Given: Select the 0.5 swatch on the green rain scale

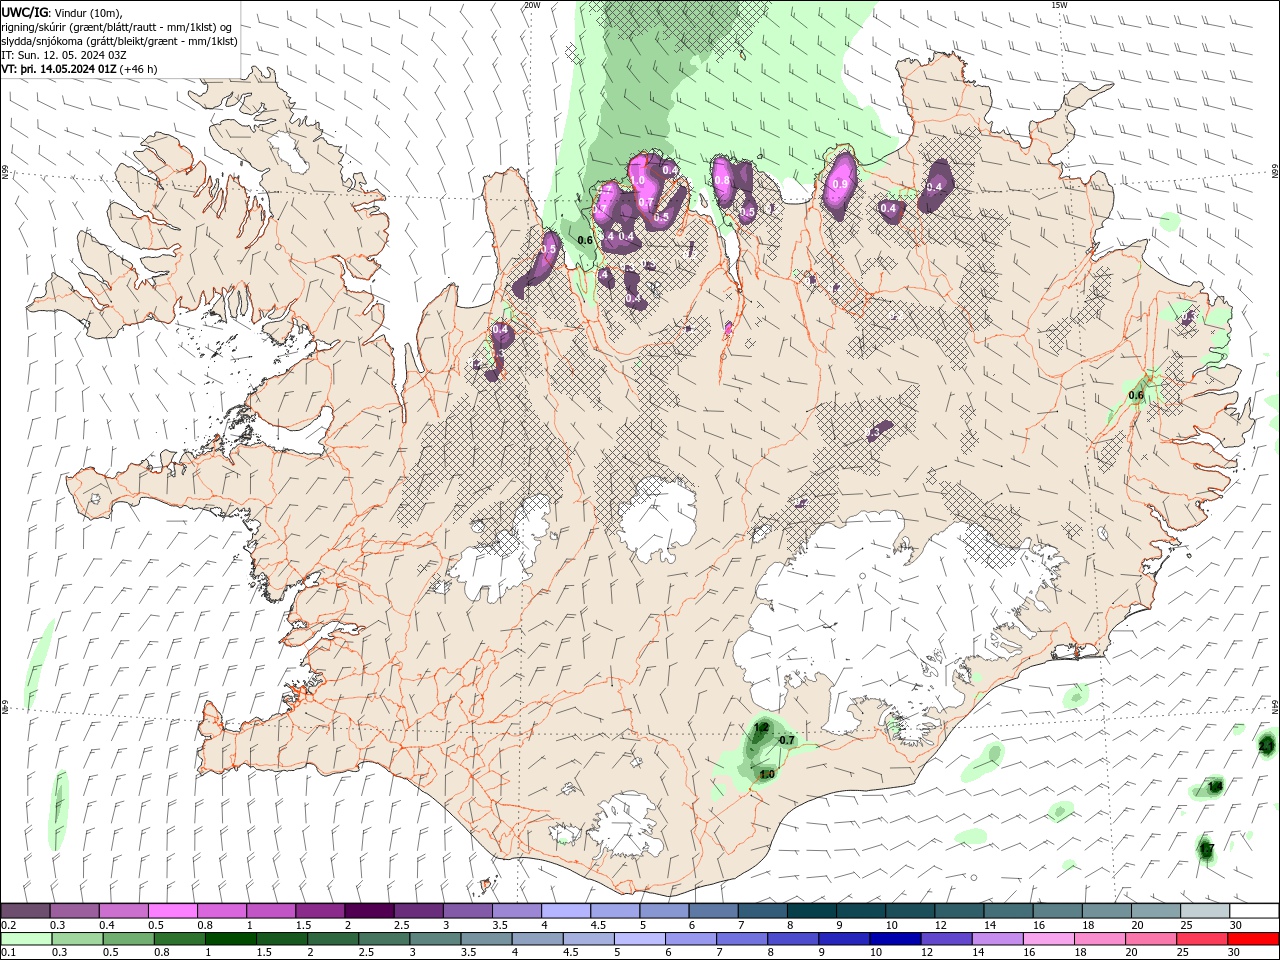Looking at the screenshot, I should click(x=128, y=939).
